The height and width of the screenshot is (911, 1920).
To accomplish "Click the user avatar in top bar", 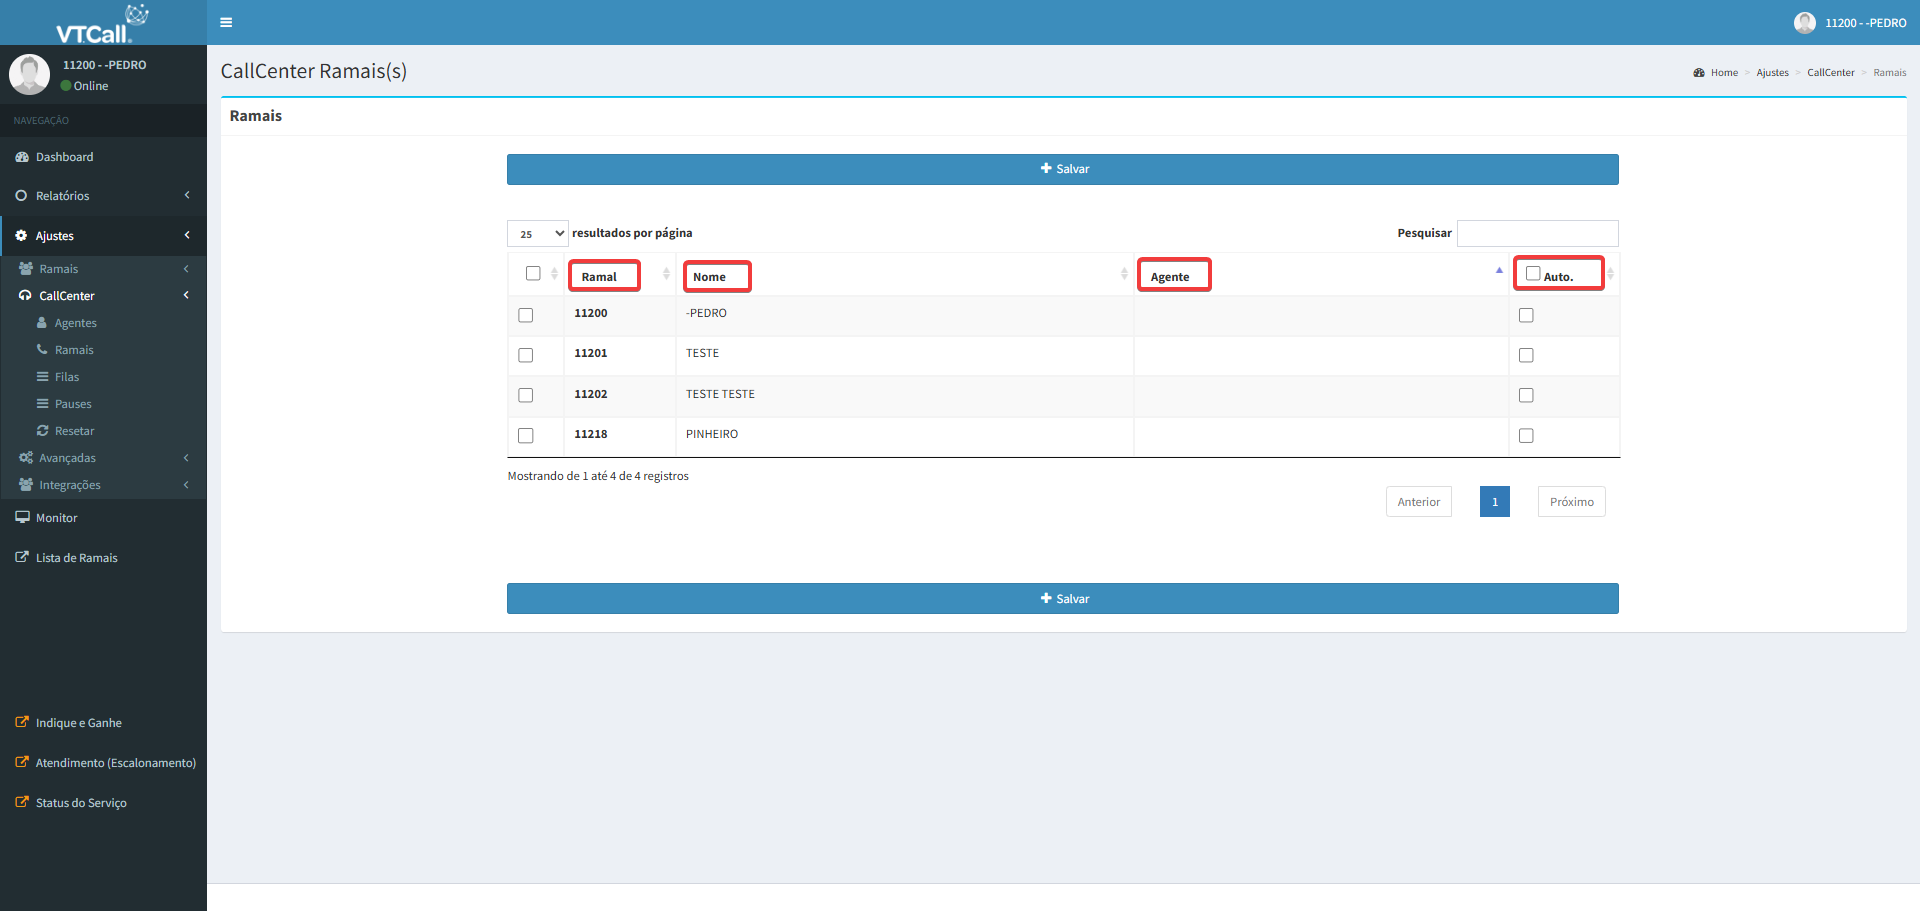I will 1804,22.
